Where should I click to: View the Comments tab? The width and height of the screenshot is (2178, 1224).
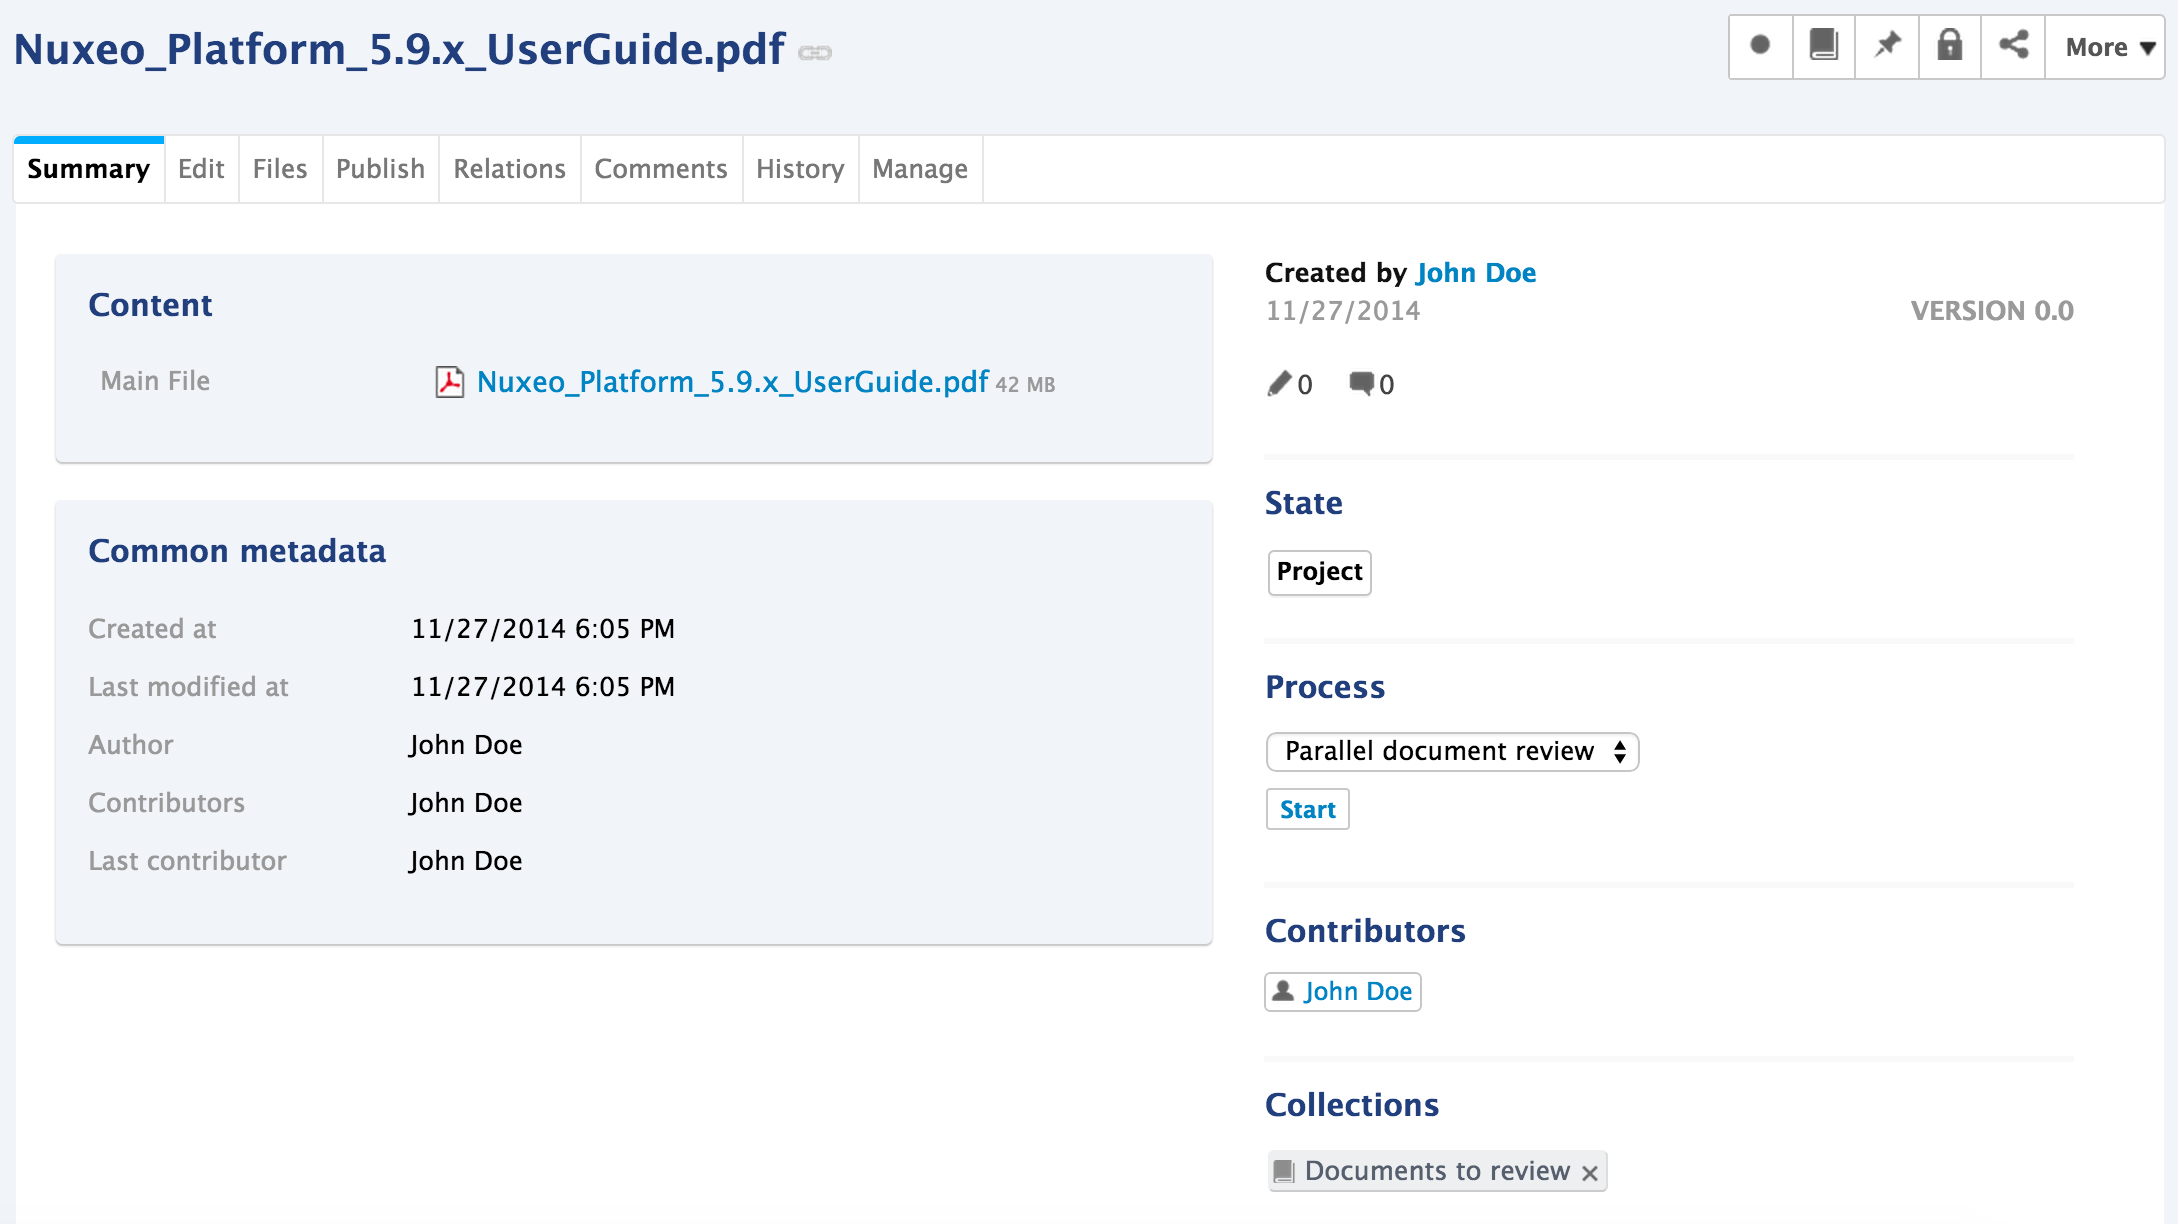(x=661, y=169)
